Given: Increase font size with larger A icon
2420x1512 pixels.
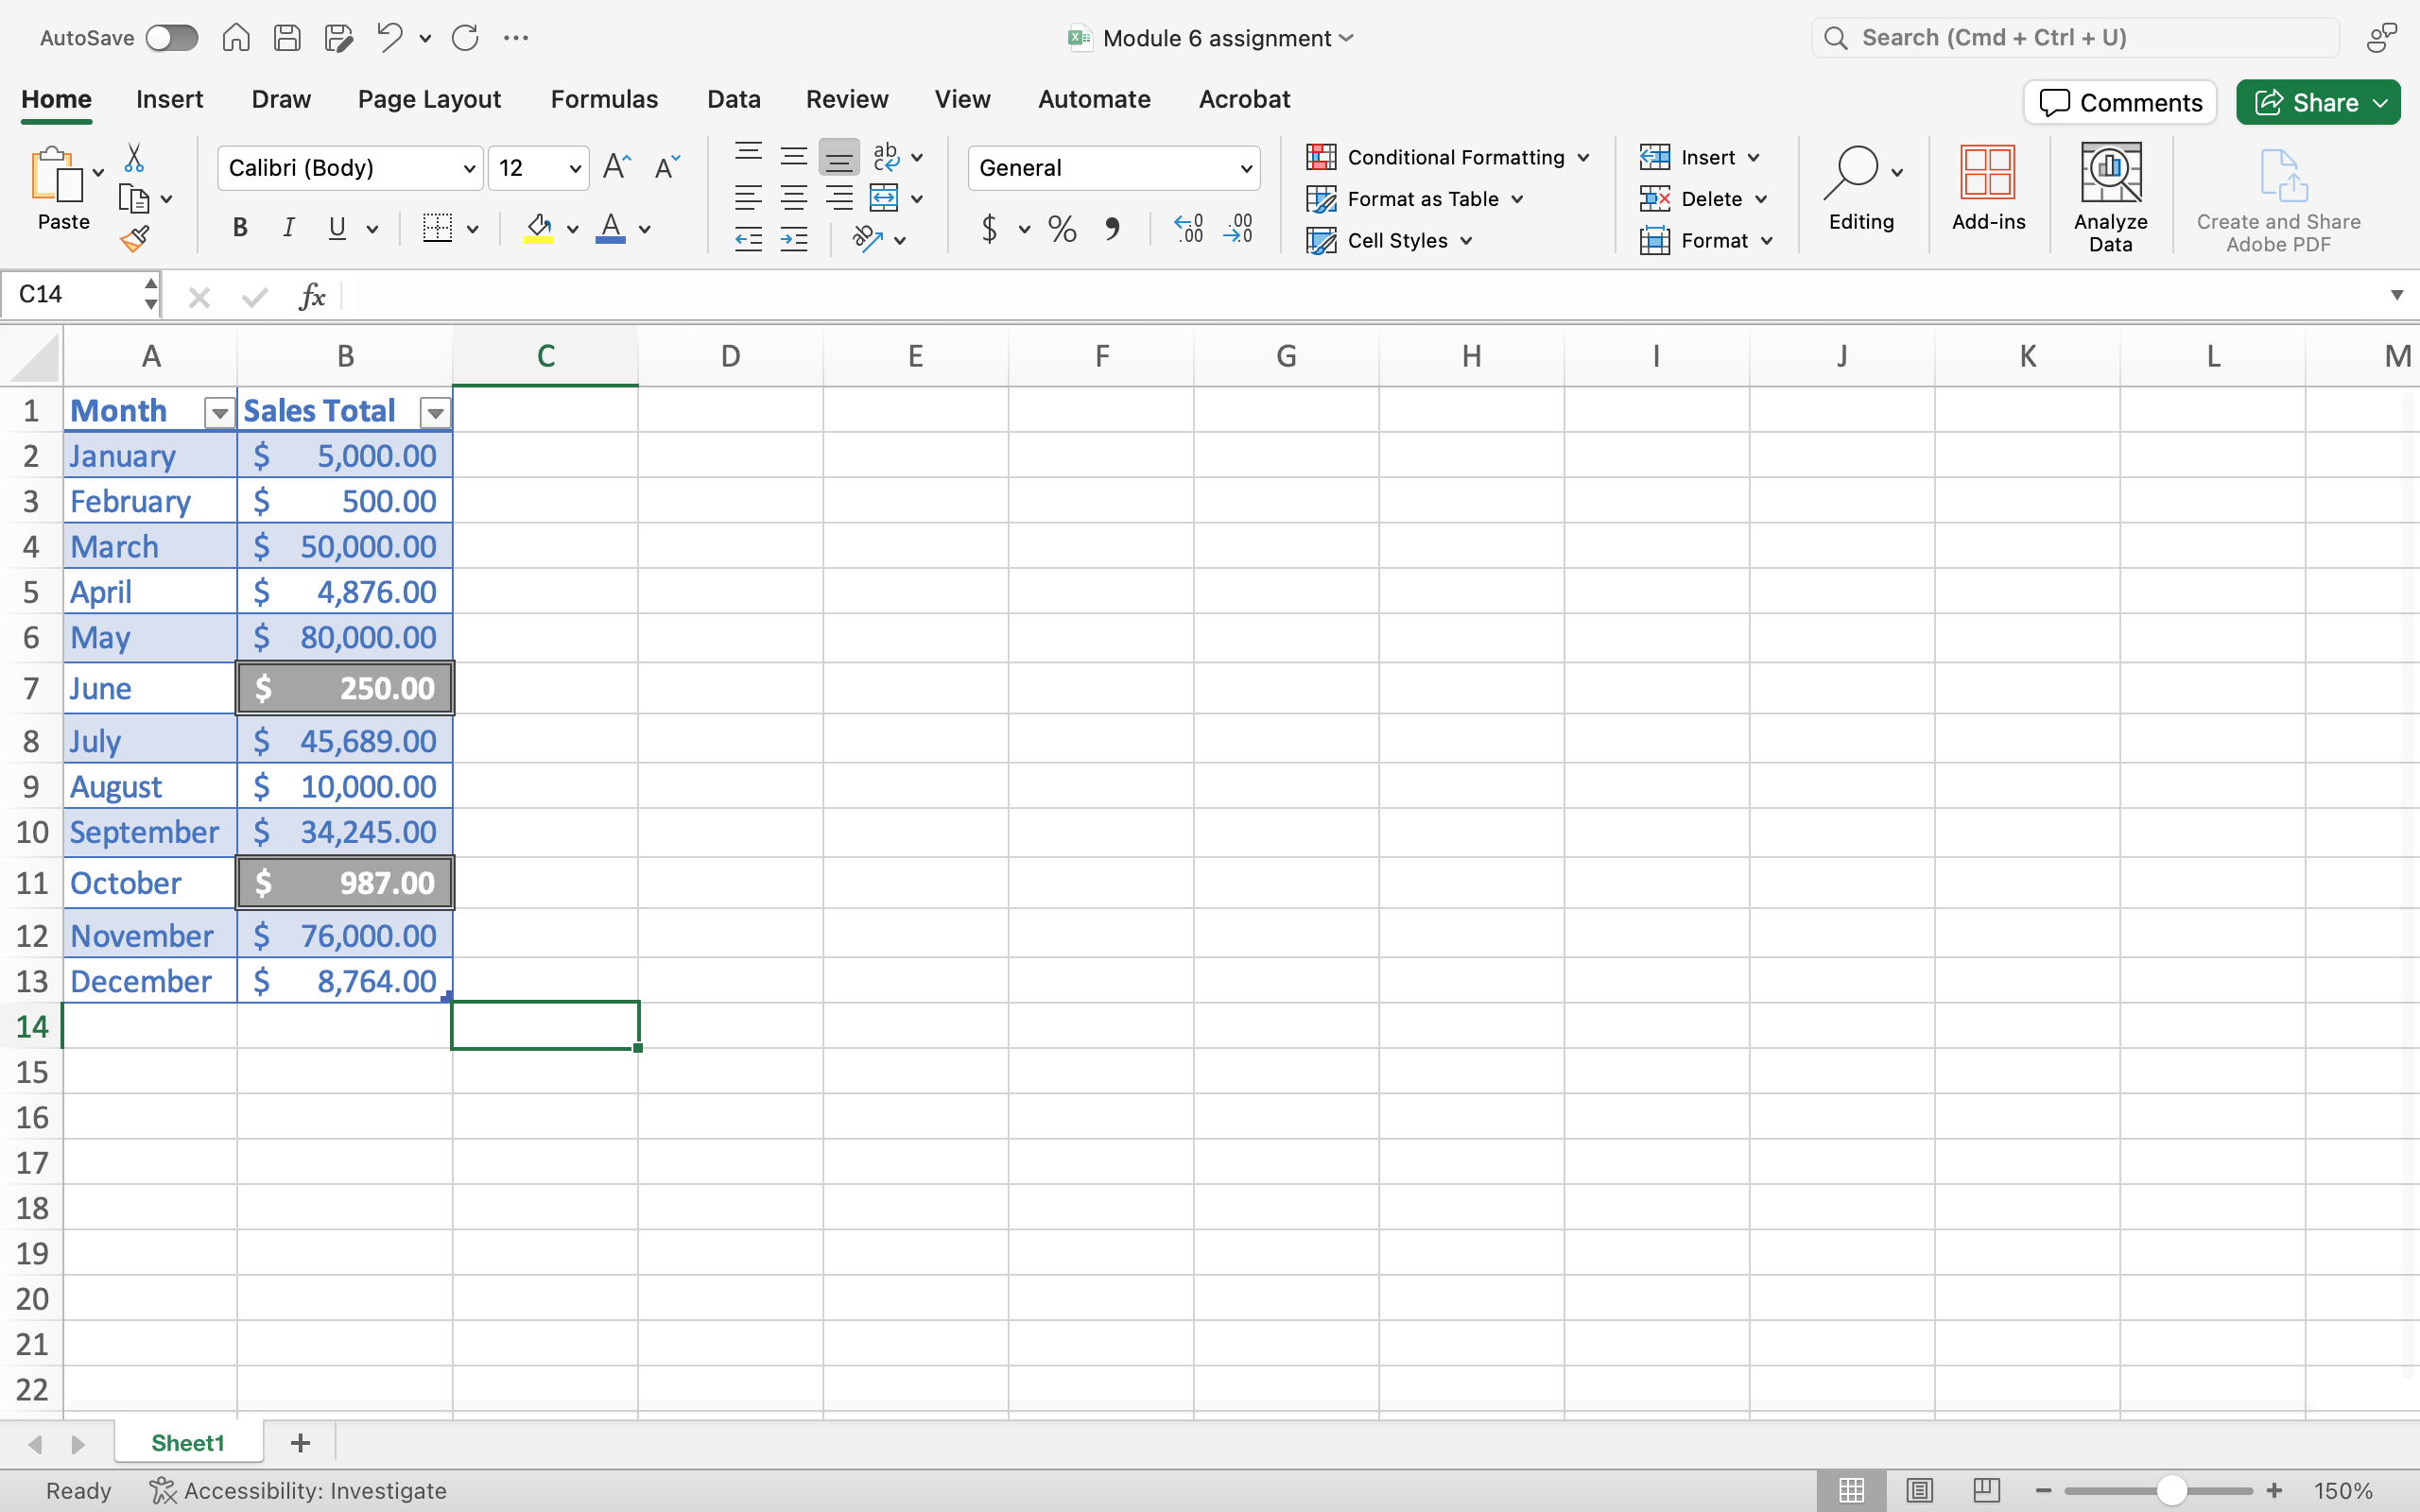Looking at the screenshot, I should tap(617, 167).
